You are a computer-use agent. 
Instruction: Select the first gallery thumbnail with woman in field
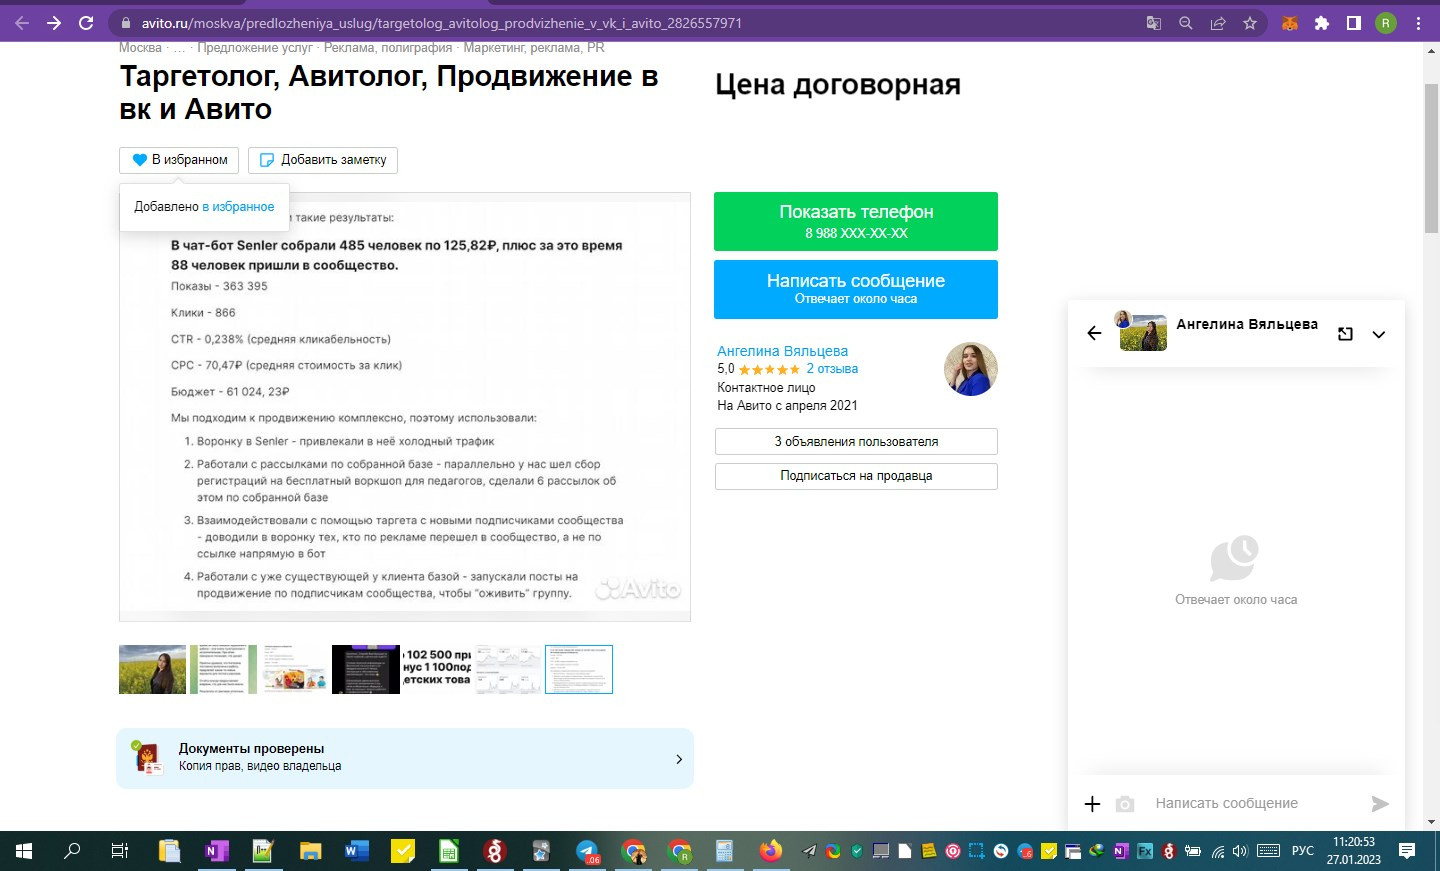coord(153,670)
